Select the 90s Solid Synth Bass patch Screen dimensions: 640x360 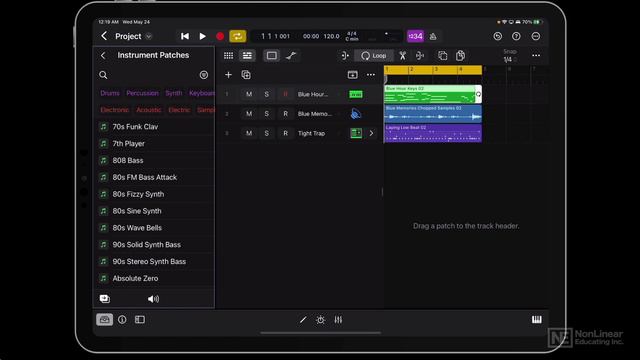(153, 244)
